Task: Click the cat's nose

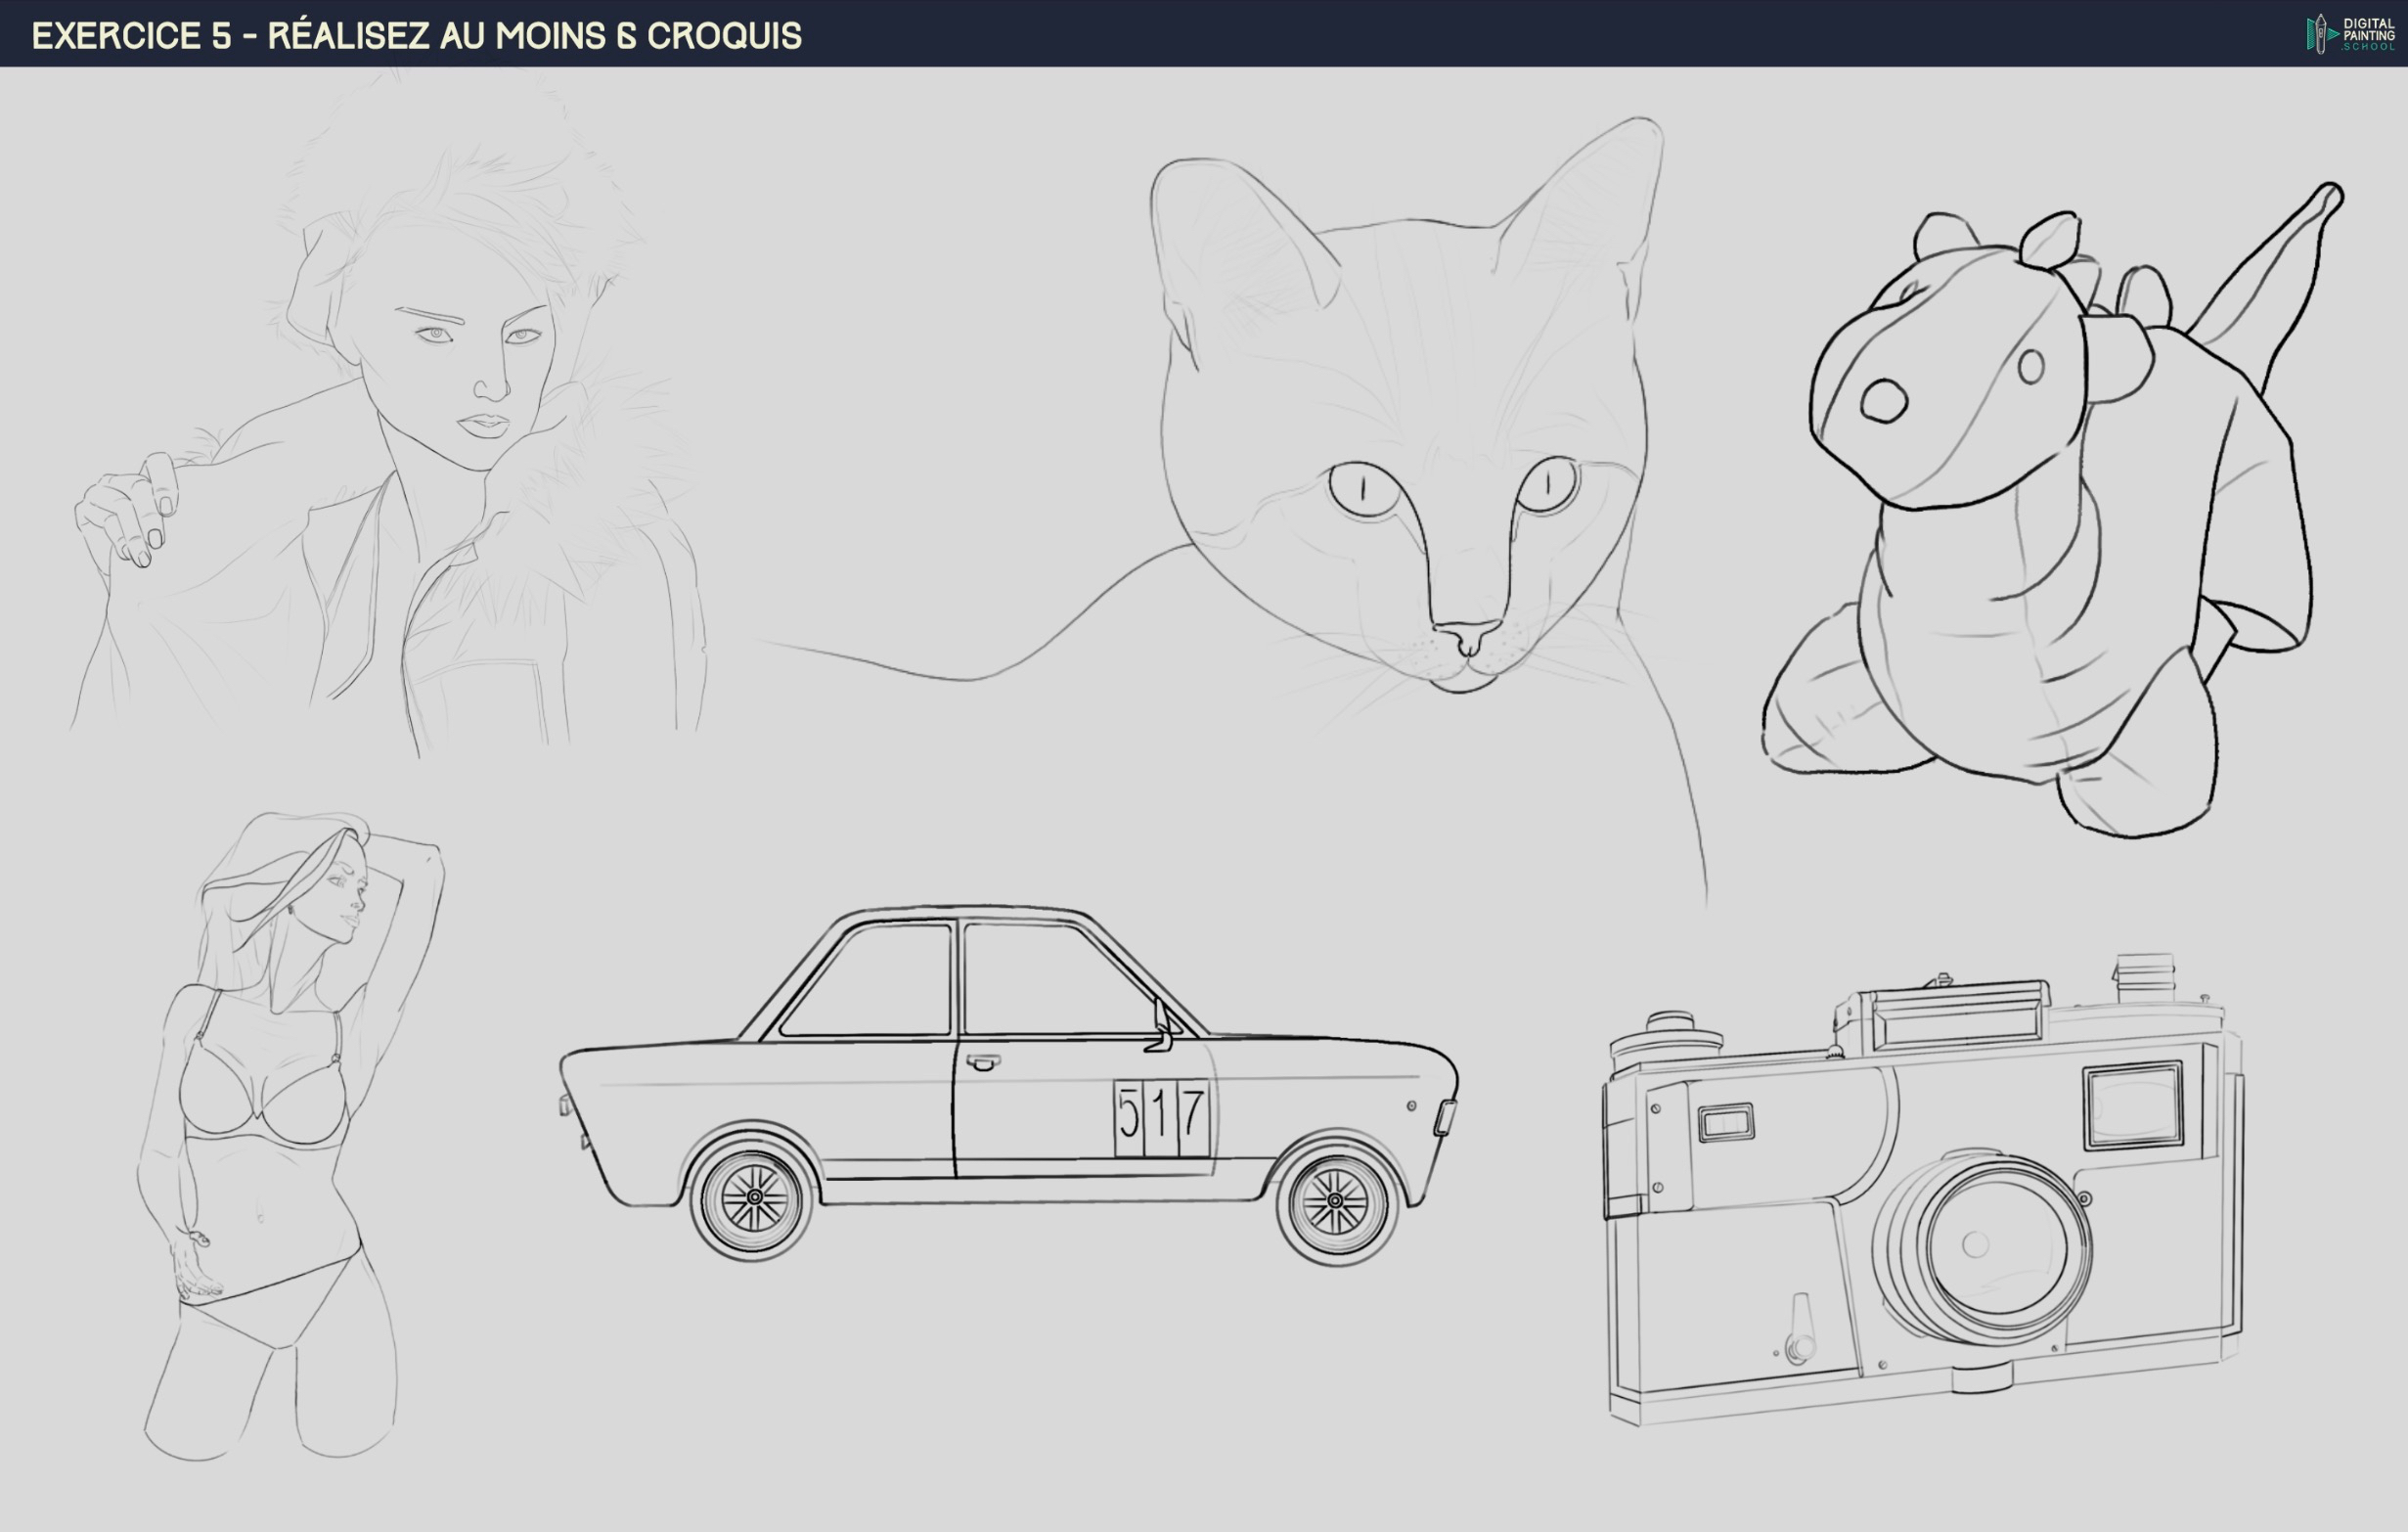Action: tap(1466, 636)
